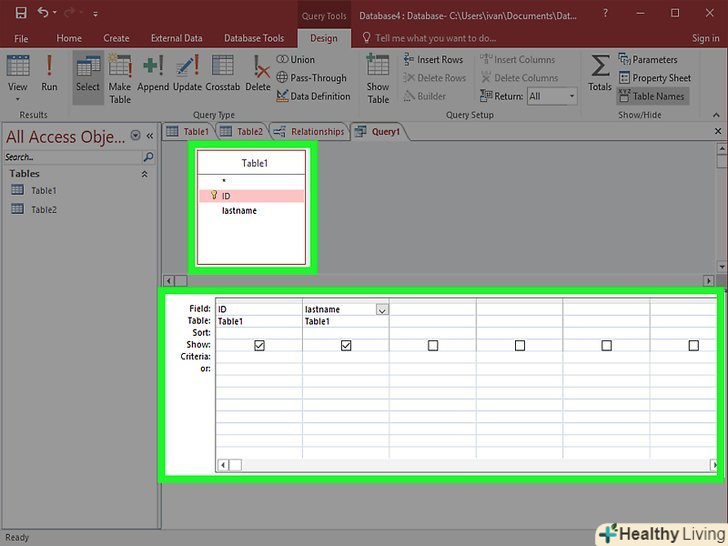The image size is (728, 546).
Task: Expand the Return value combo box
Action: click(x=572, y=96)
